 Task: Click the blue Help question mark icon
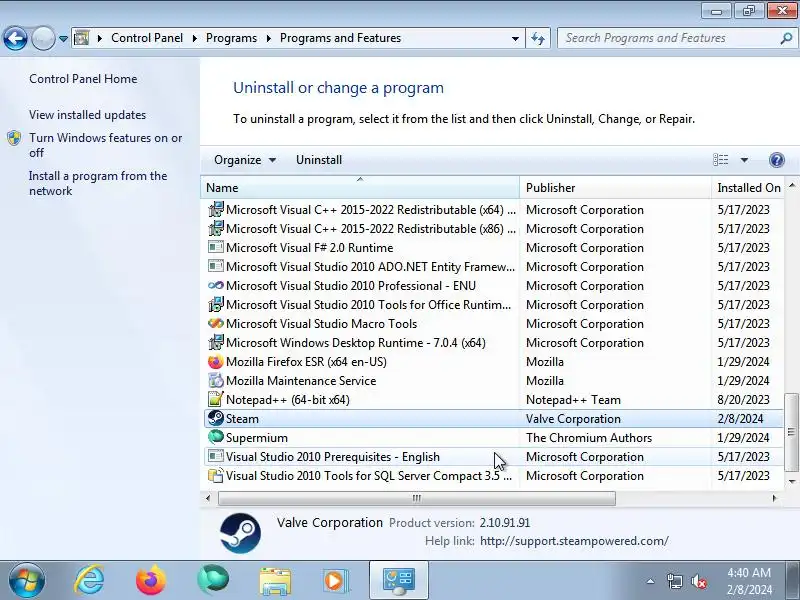777,160
